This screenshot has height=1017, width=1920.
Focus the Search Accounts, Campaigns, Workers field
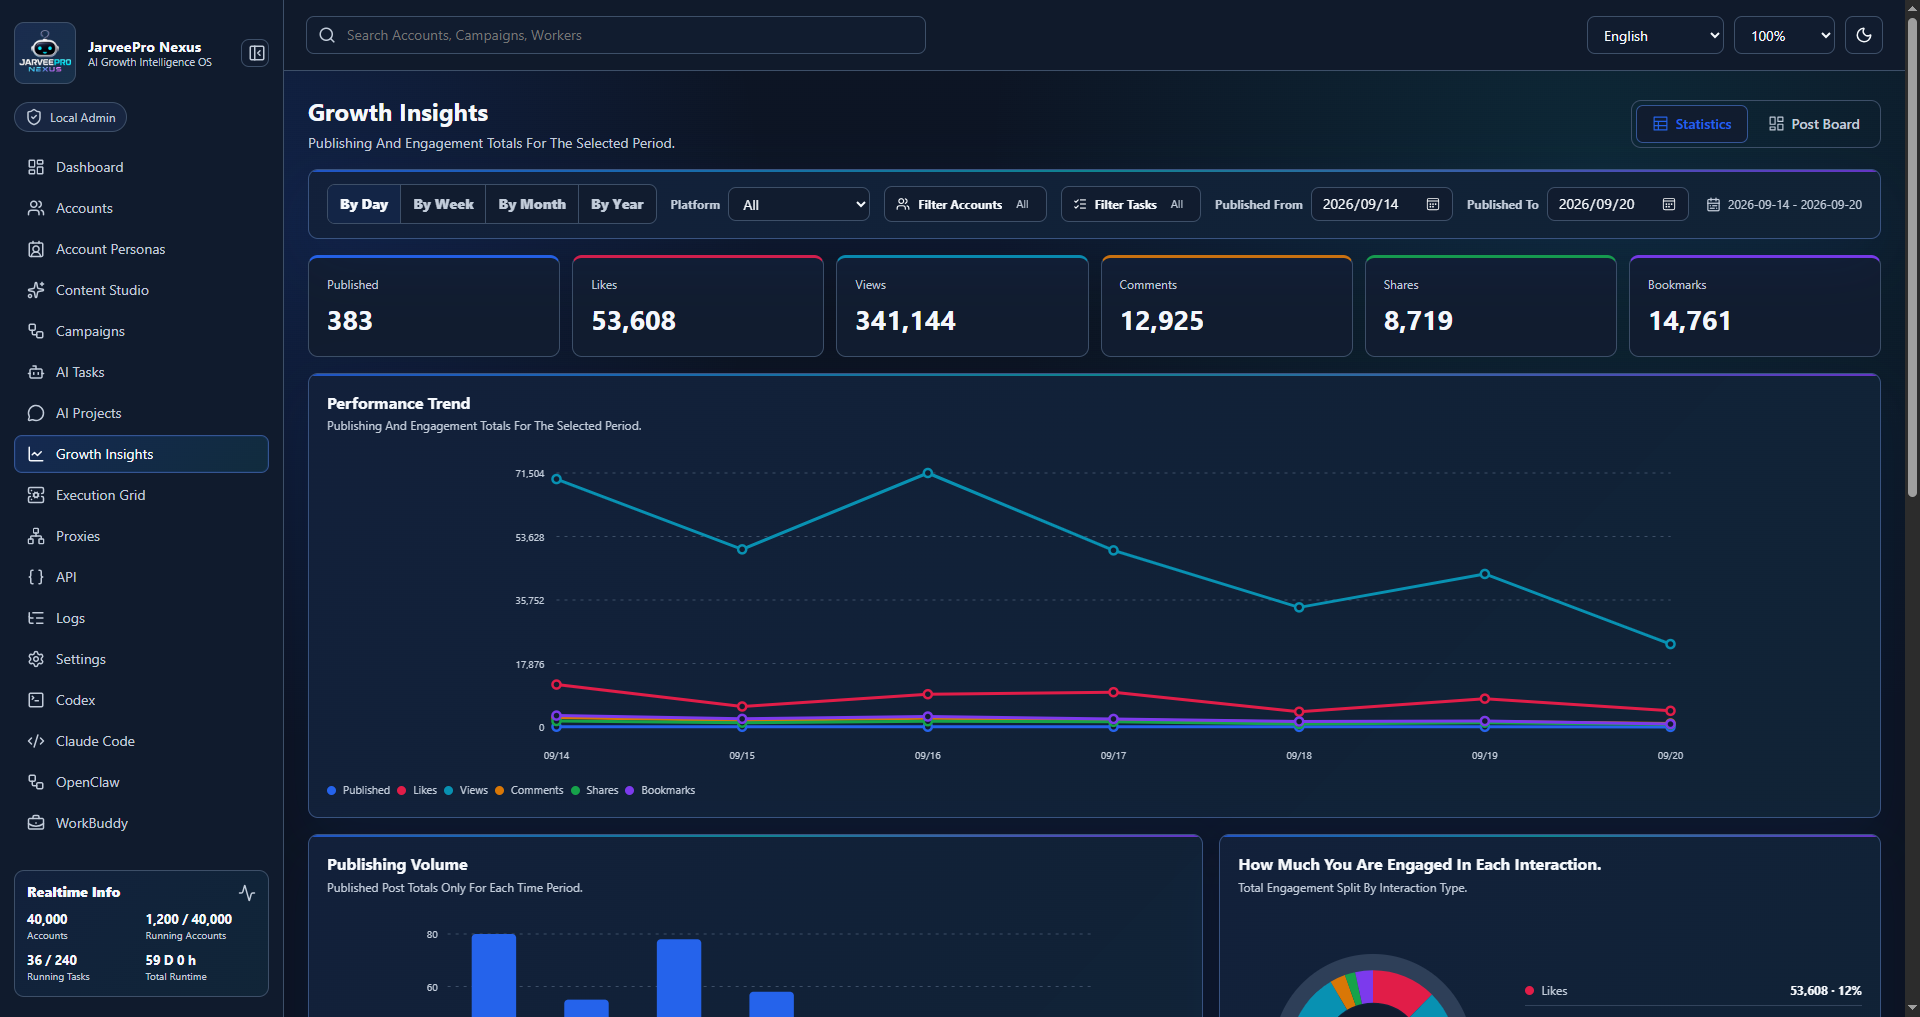[x=616, y=35]
